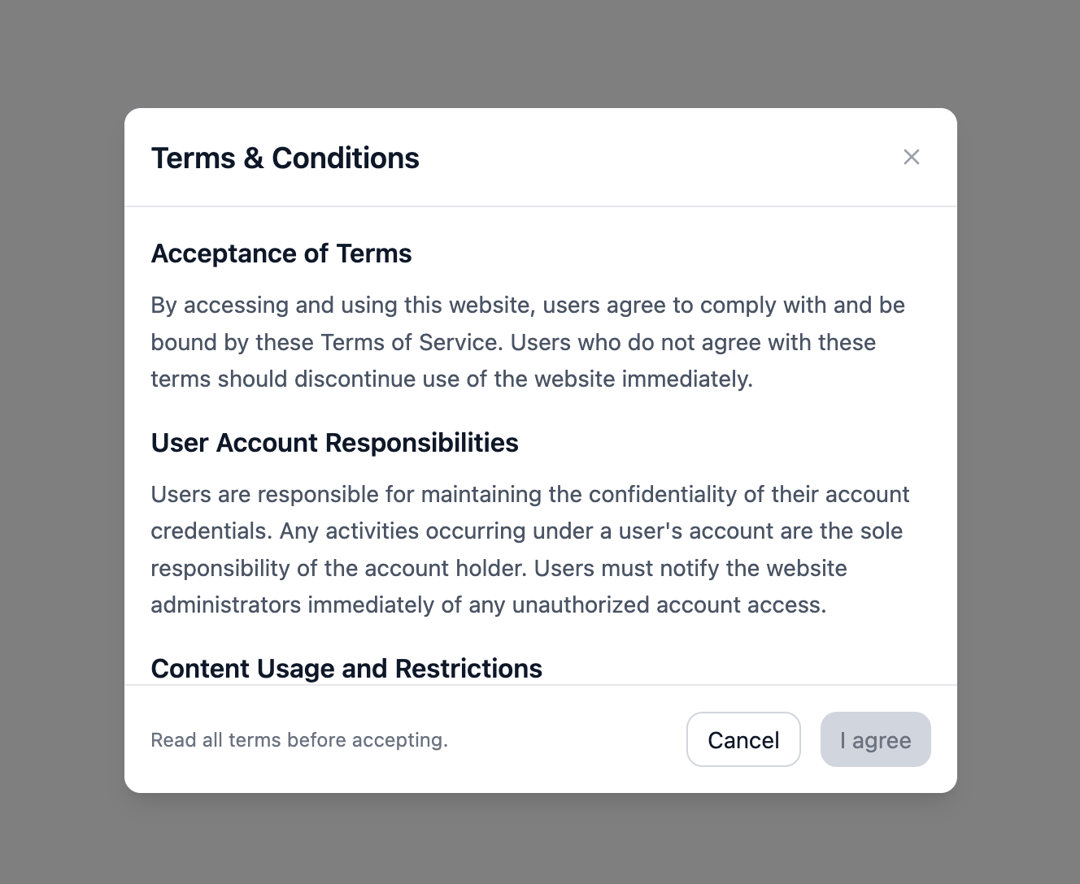Click the phrase unauthorized account access
Image resolution: width=1080 pixels, height=884 pixels.
[x=669, y=605]
